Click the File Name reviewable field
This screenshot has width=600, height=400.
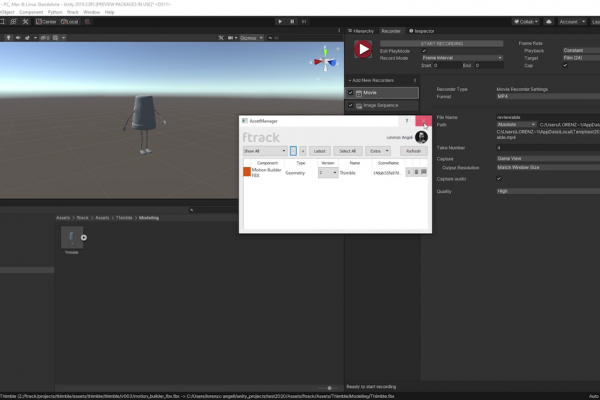[x=548, y=117]
